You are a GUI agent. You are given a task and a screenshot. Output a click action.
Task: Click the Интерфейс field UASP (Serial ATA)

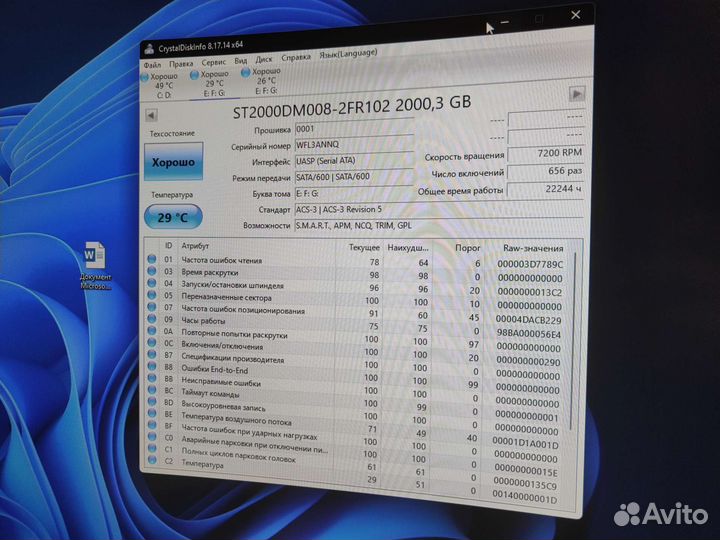tap(354, 160)
